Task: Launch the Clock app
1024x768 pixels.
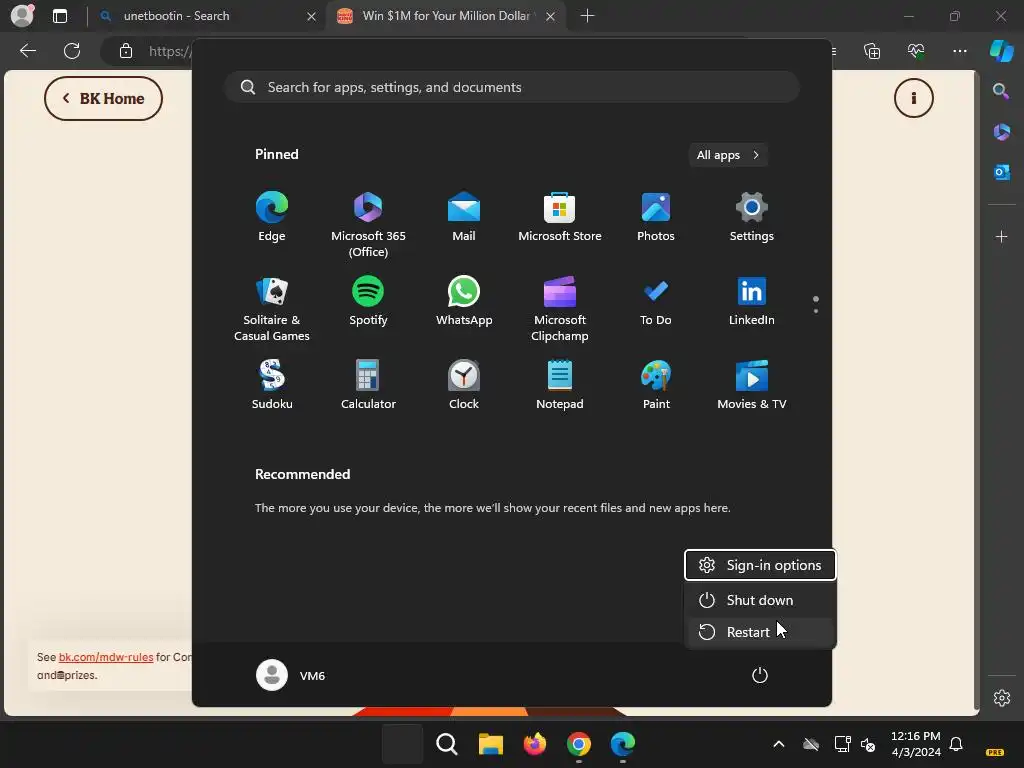Action: (x=464, y=385)
